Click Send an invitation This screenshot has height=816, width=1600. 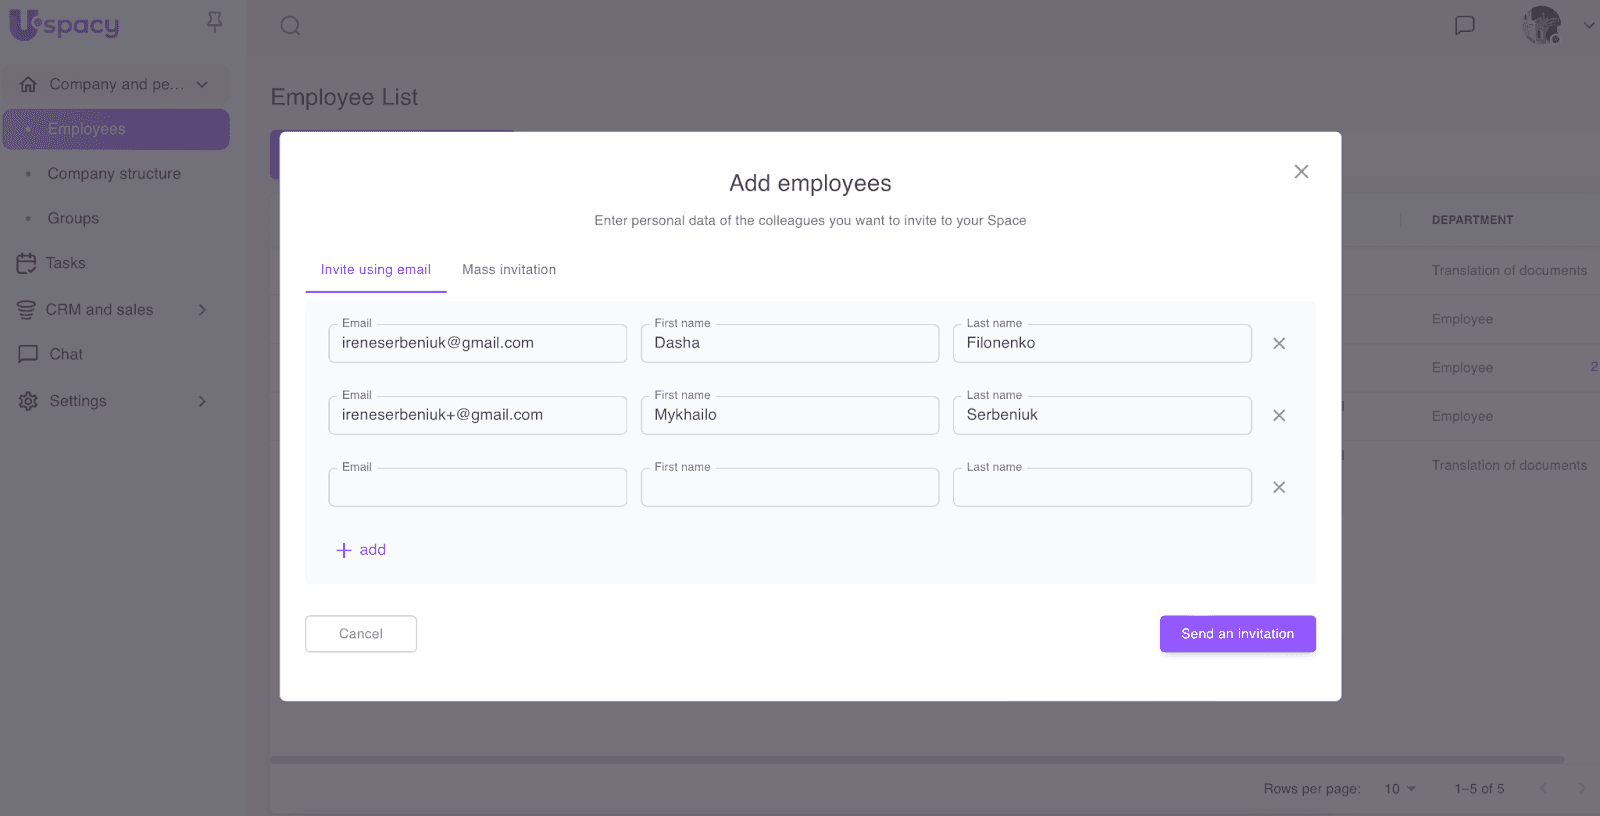pyautogui.click(x=1238, y=634)
